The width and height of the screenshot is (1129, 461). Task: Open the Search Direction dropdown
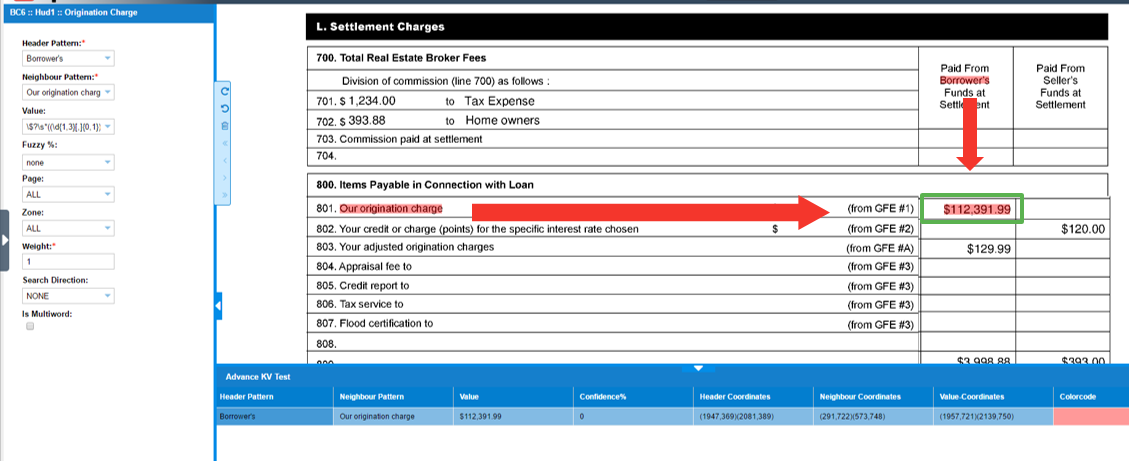tap(68, 296)
